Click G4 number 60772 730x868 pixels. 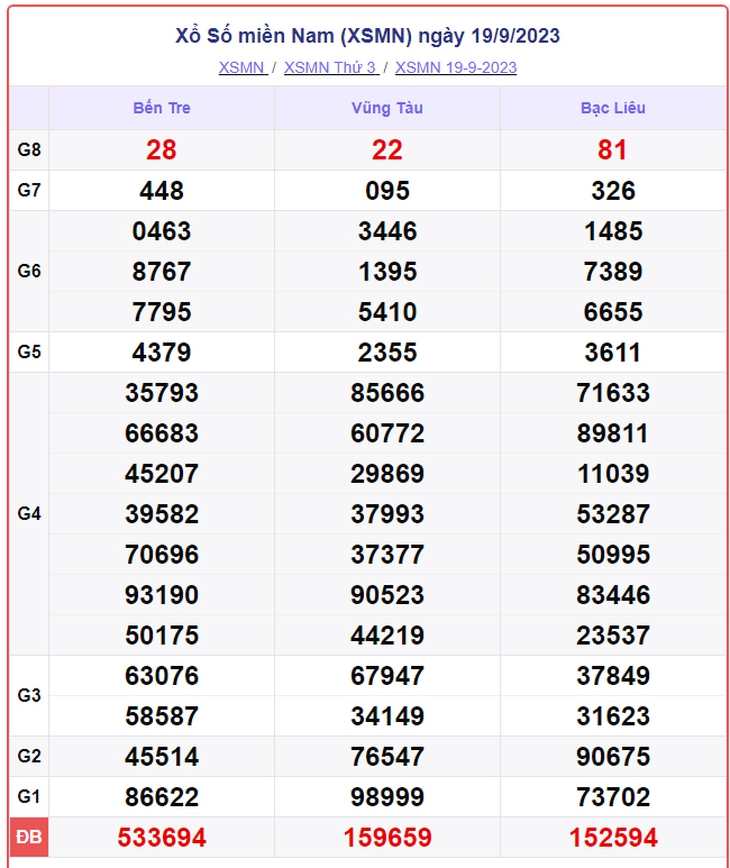click(x=387, y=433)
